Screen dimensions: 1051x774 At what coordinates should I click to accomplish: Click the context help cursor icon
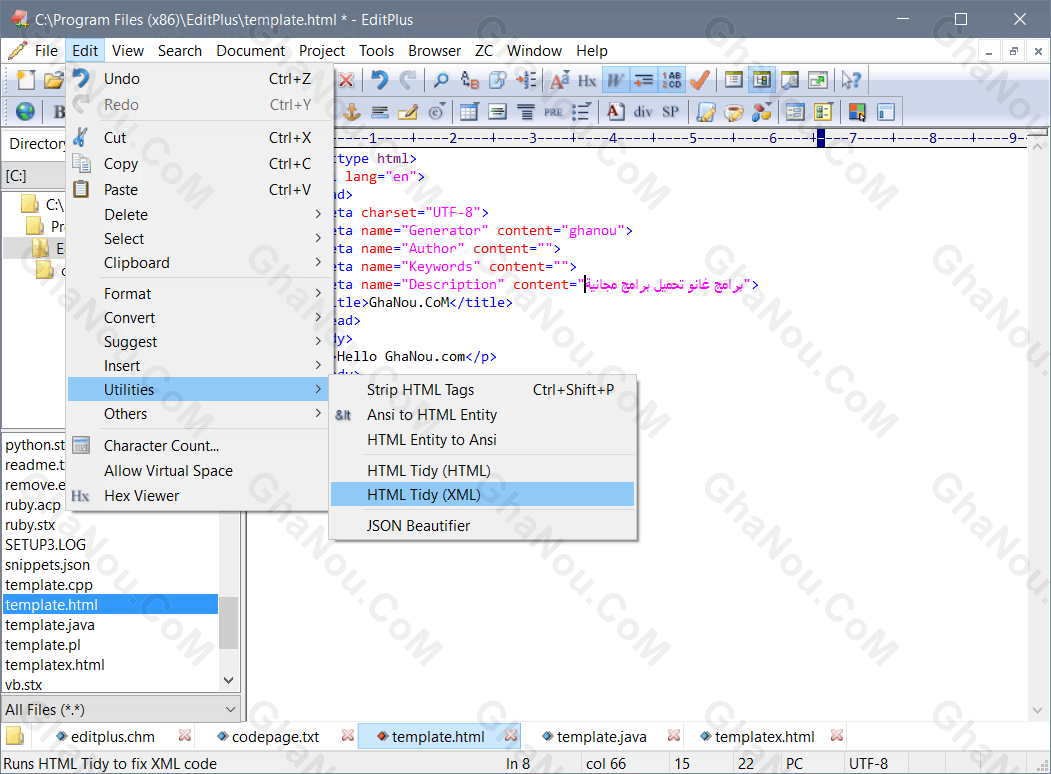tap(851, 80)
